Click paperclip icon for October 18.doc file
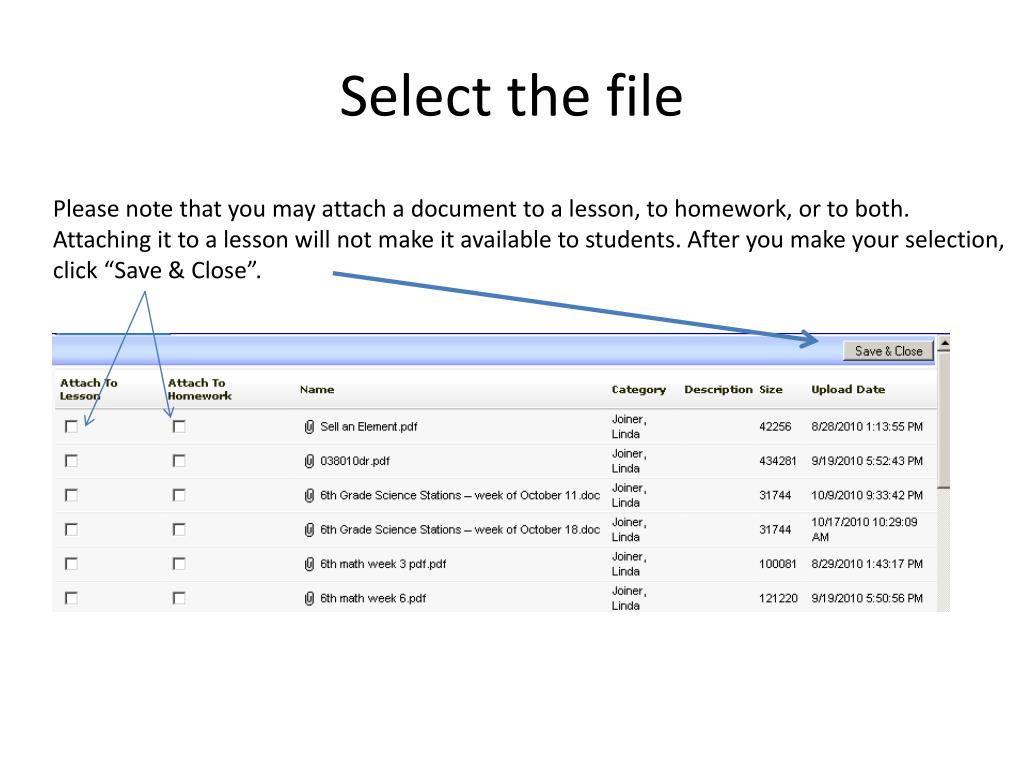Viewport: 1024px width, 768px height. click(310, 530)
